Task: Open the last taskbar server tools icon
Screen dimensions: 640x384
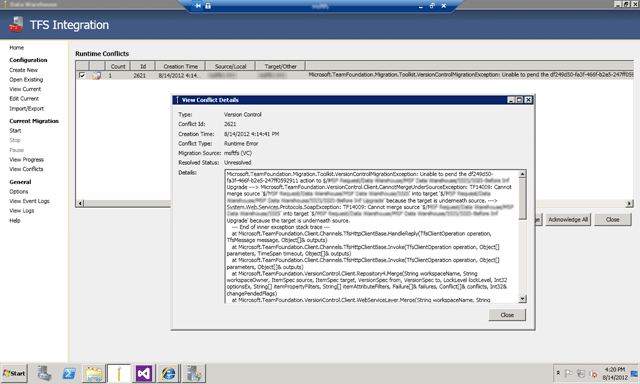Action: (x=193, y=373)
